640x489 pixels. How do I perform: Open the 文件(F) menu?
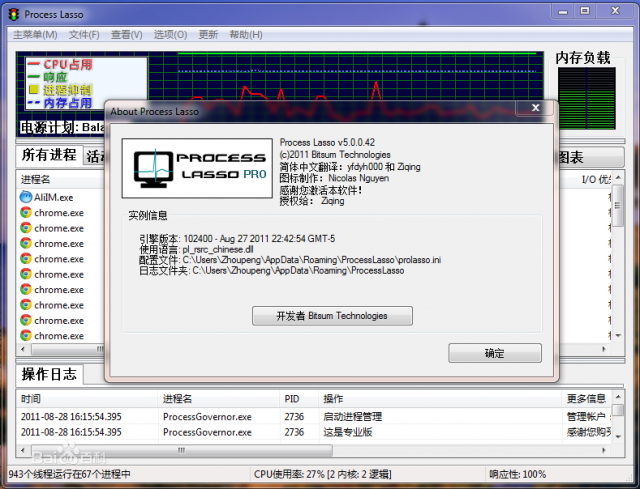pyautogui.click(x=84, y=34)
